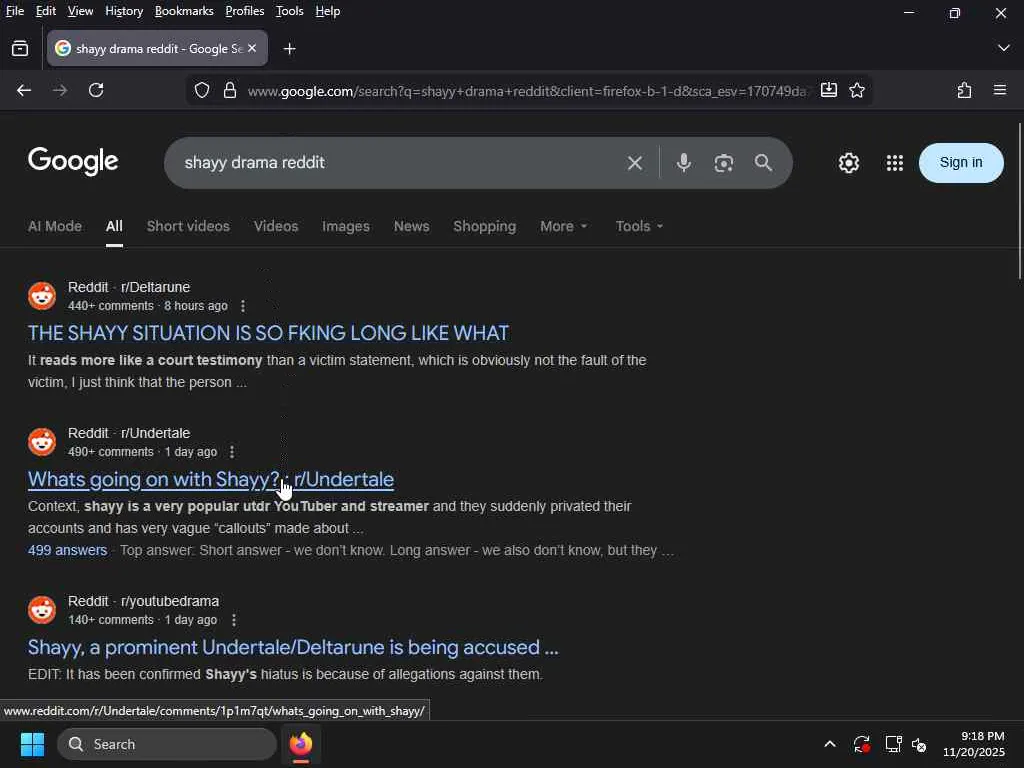Bookmark this page with the star icon

click(857, 90)
